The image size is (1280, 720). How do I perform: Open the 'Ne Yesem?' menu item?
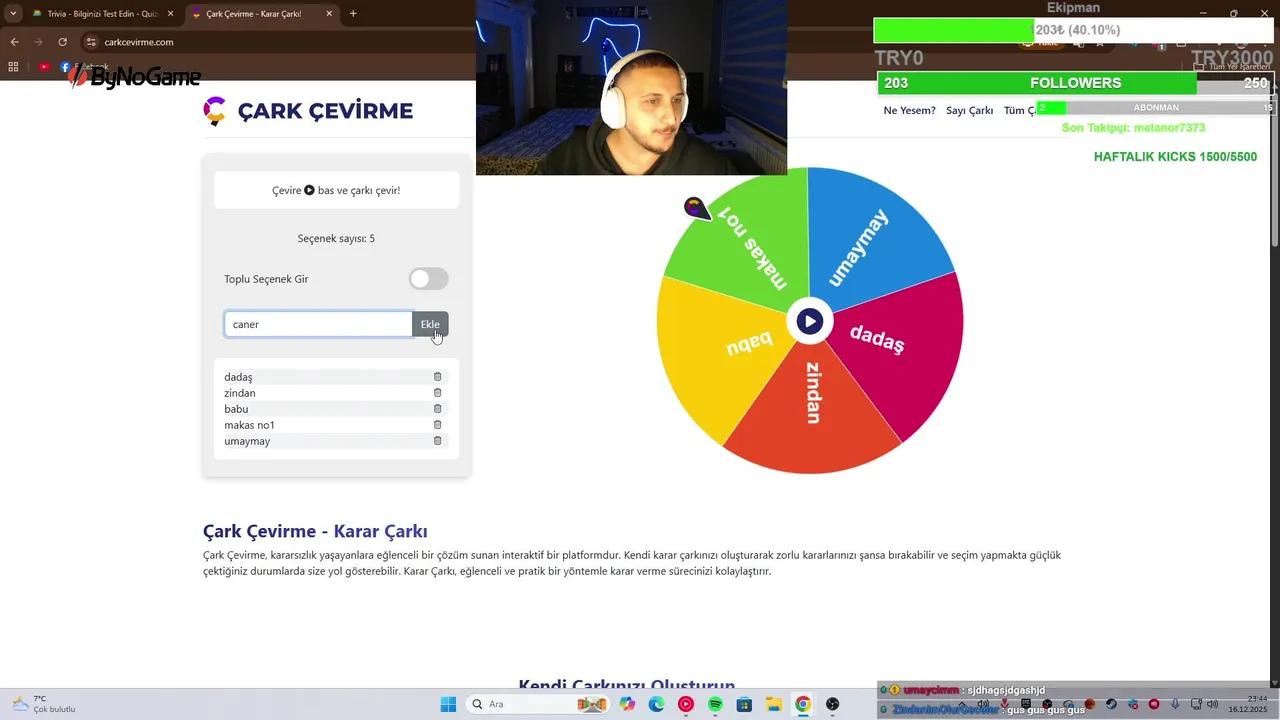909,110
